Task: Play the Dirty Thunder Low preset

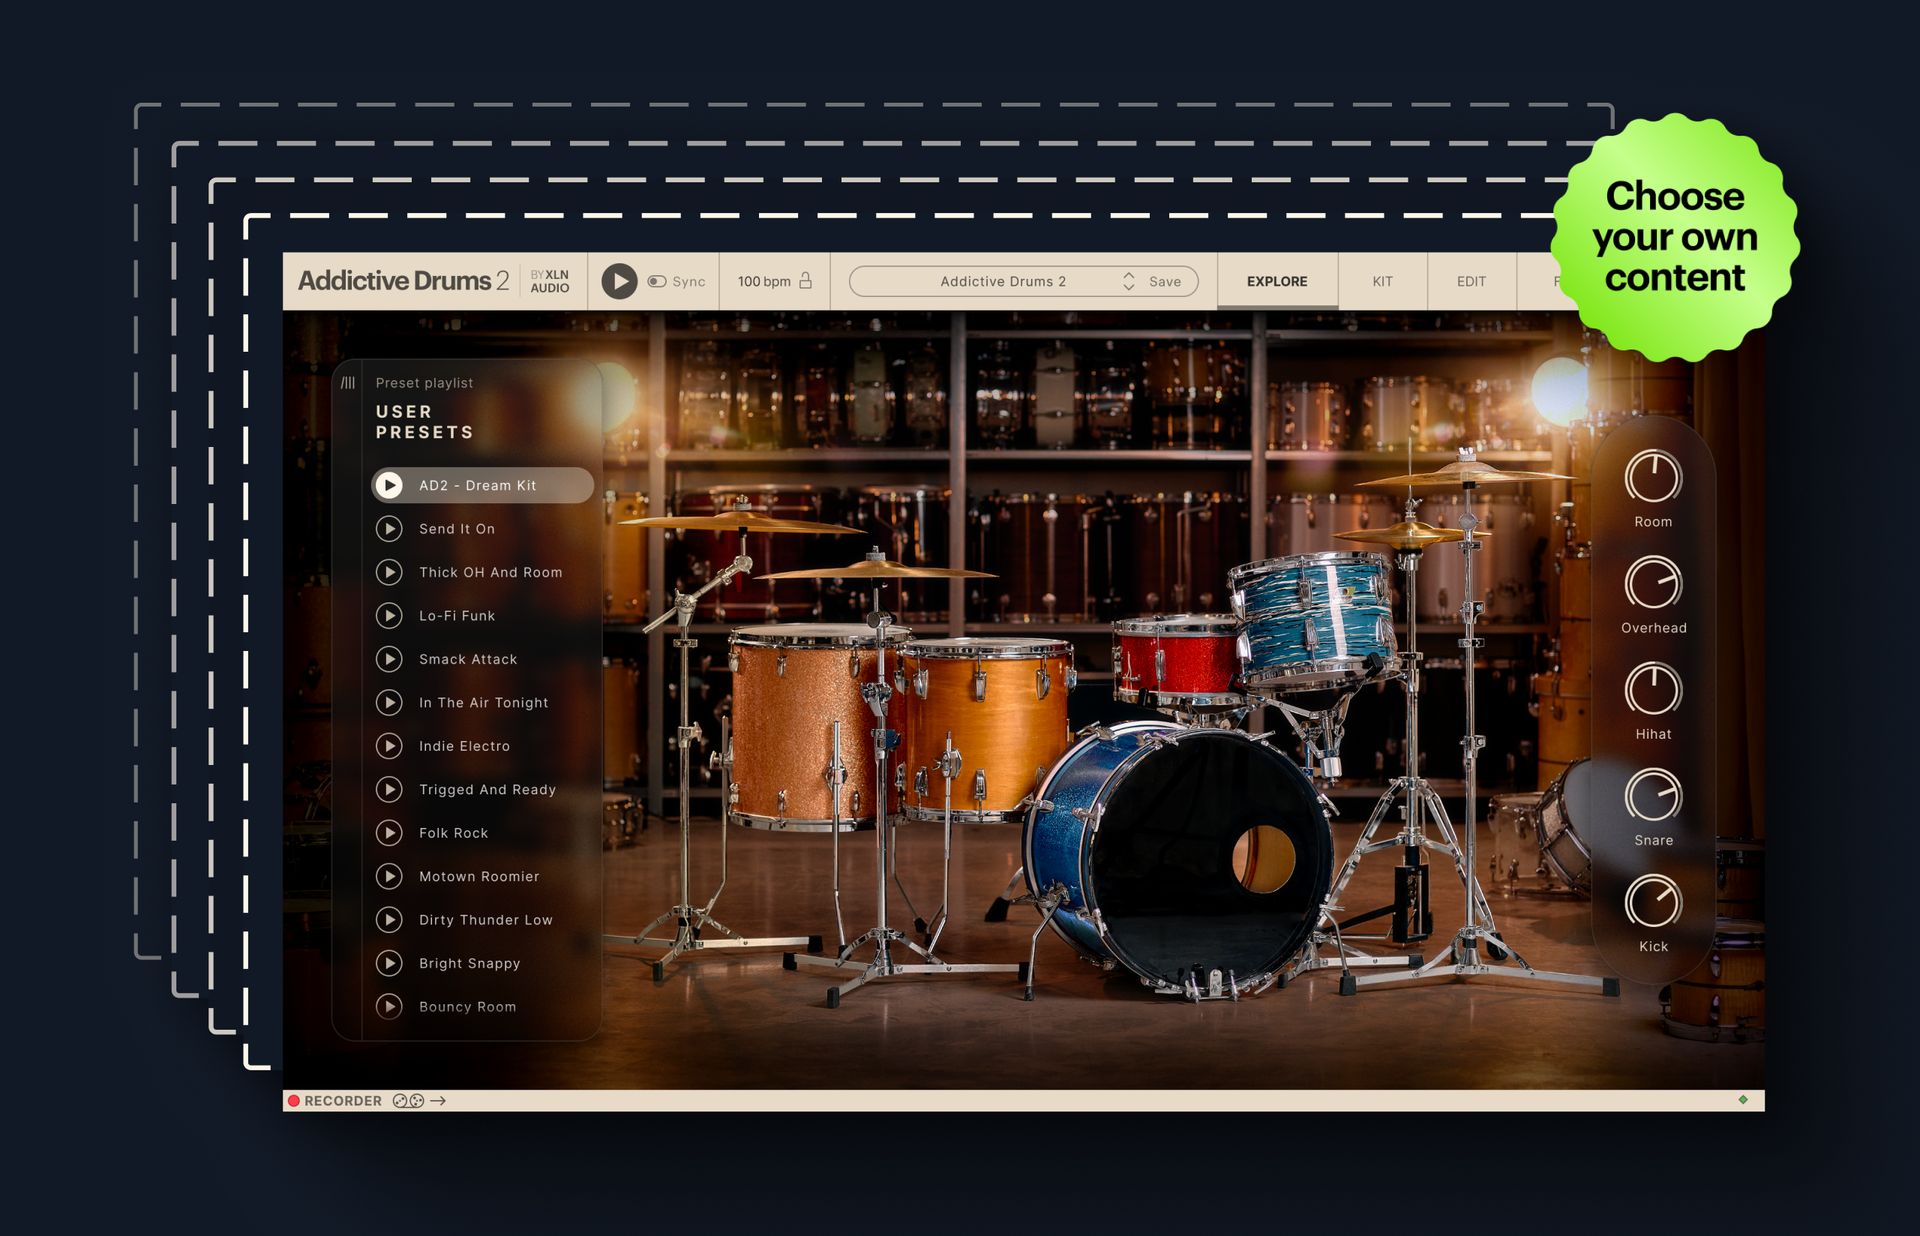Action: tap(389, 919)
